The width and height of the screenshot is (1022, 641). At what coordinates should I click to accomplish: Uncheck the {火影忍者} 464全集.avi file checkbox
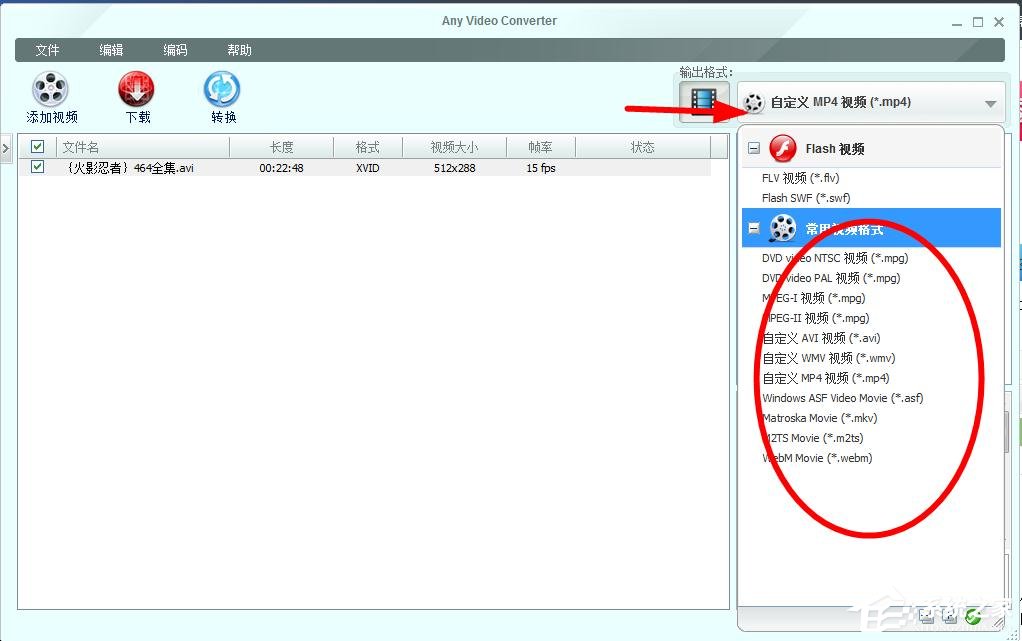[x=37, y=168]
